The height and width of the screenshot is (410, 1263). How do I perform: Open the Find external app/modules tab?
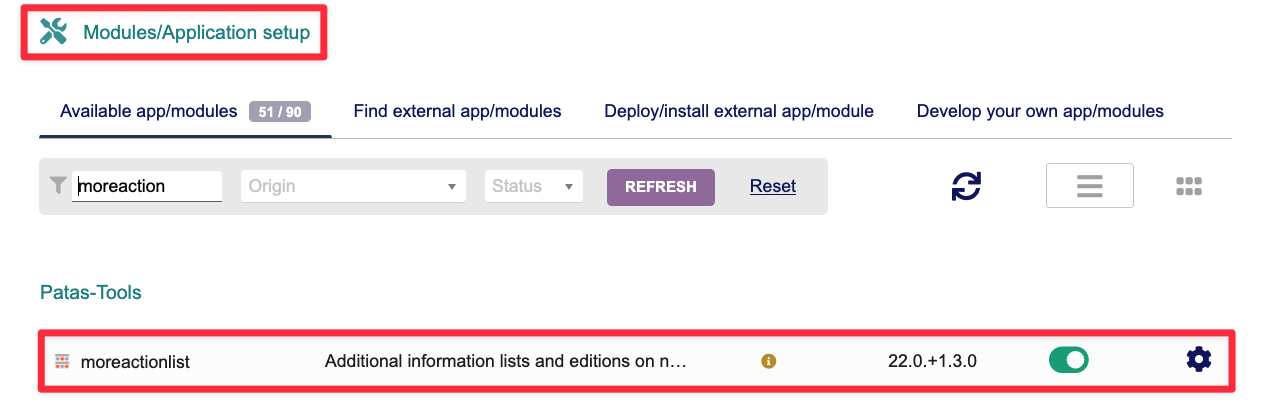[x=457, y=111]
